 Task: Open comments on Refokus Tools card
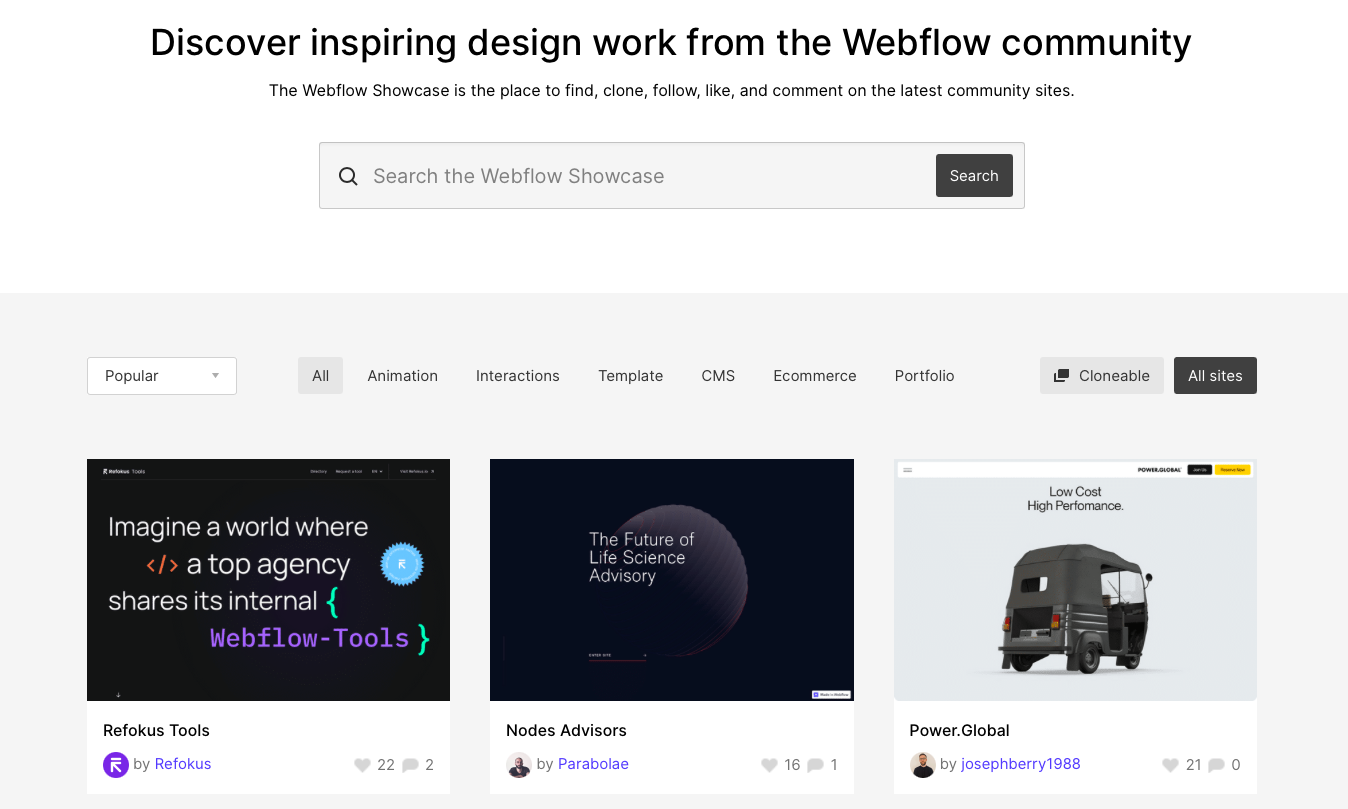click(x=410, y=765)
